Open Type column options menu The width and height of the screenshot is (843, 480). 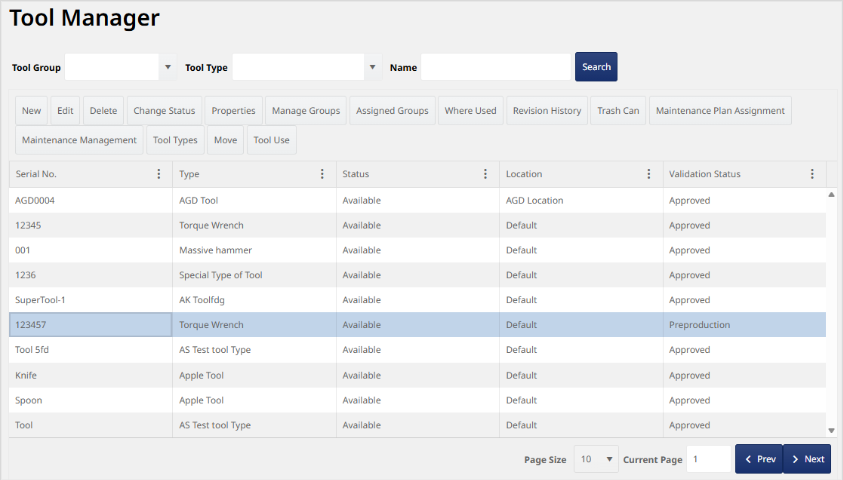pos(322,174)
